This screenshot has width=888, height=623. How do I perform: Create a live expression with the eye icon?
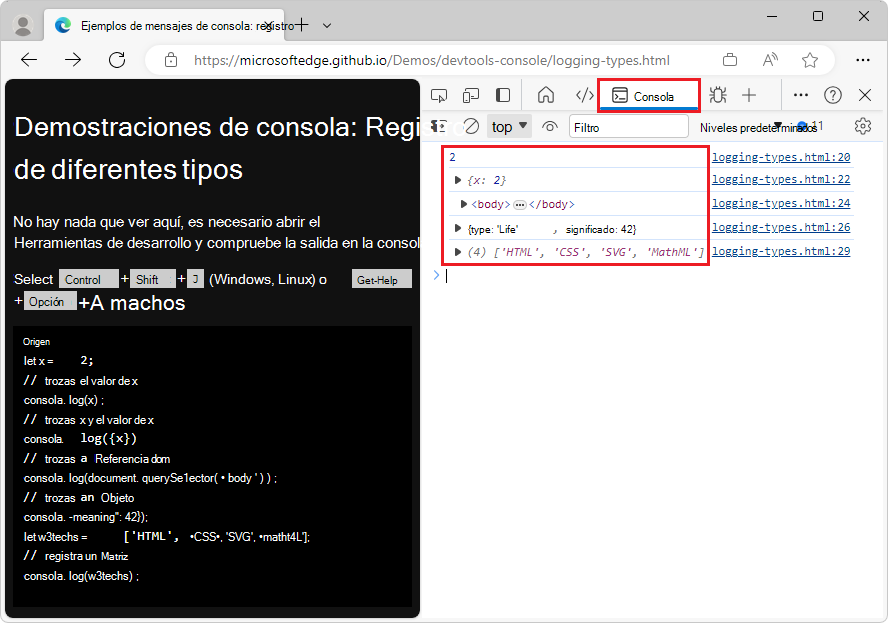click(x=549, y=126)
